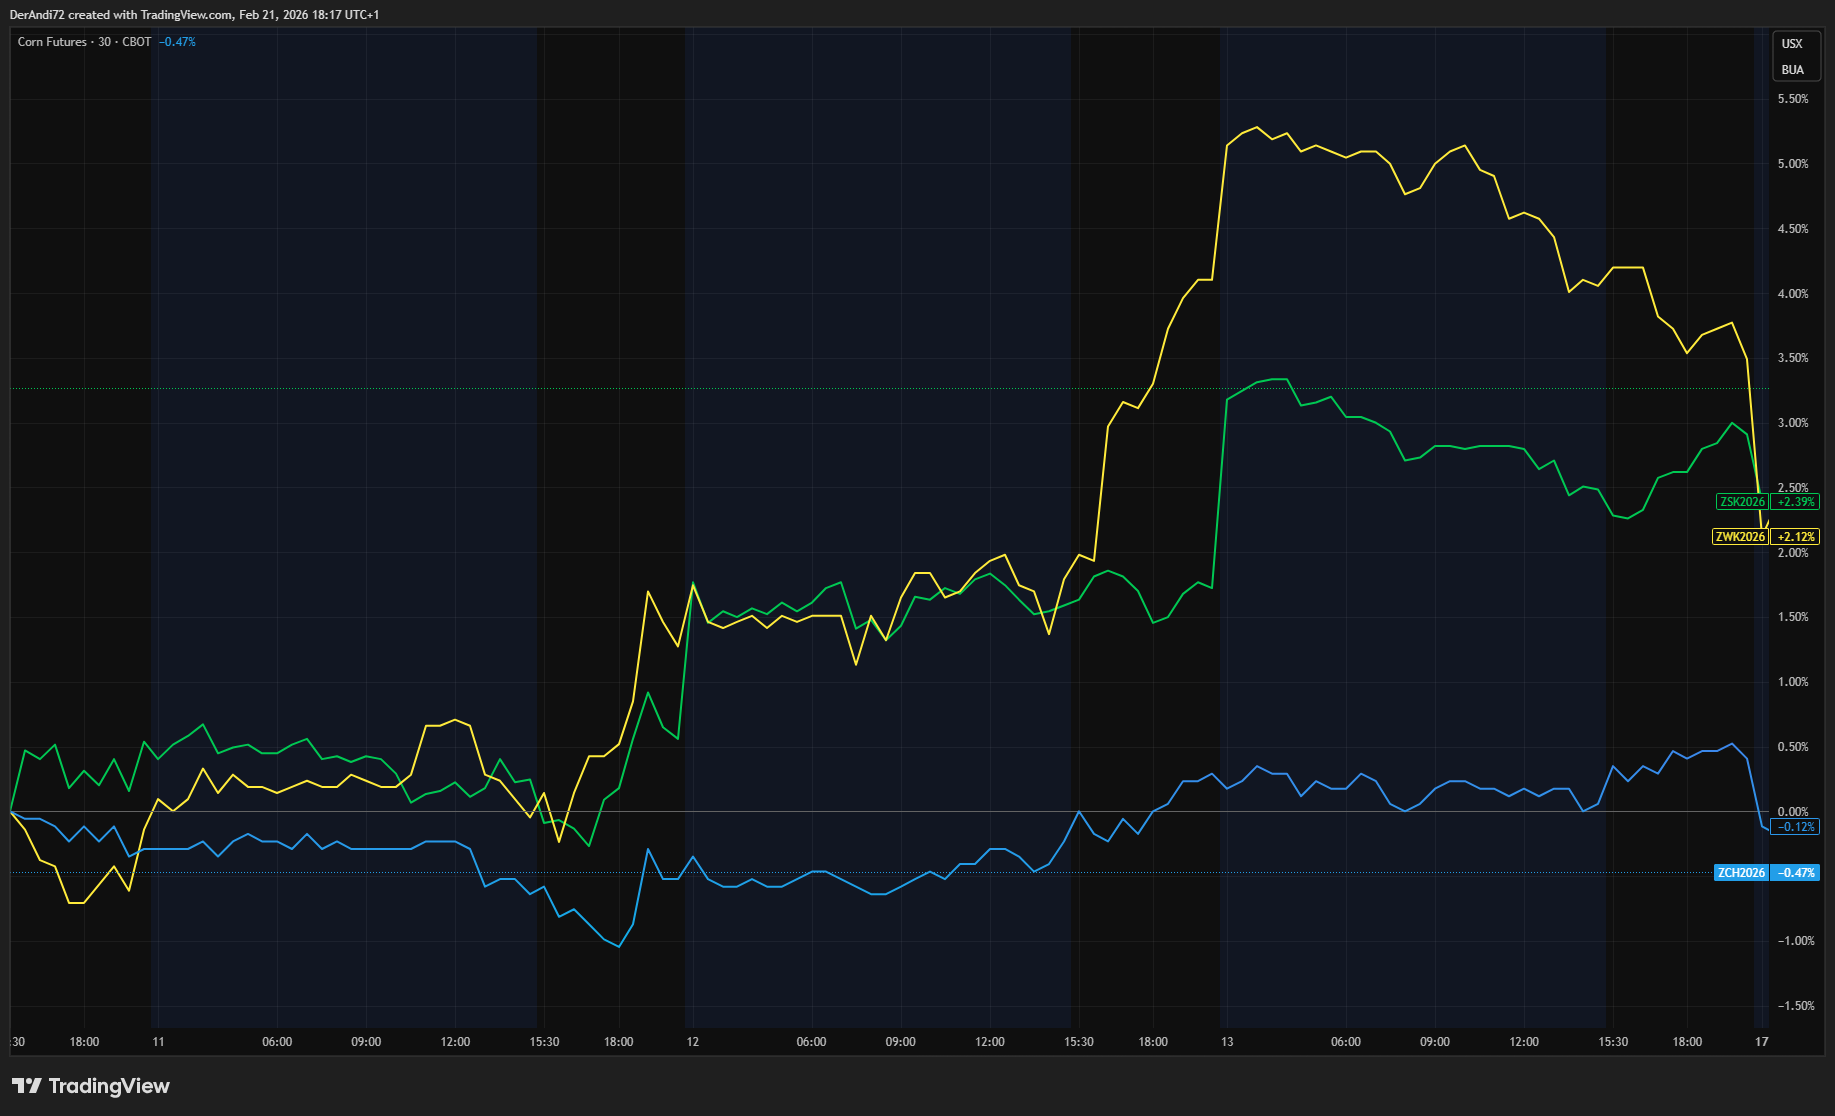Image resolution: width=1835 pixels, height=1116 pixels.
Task: Click date marker 12 on time axis
Action: (x=692, y=1042)
